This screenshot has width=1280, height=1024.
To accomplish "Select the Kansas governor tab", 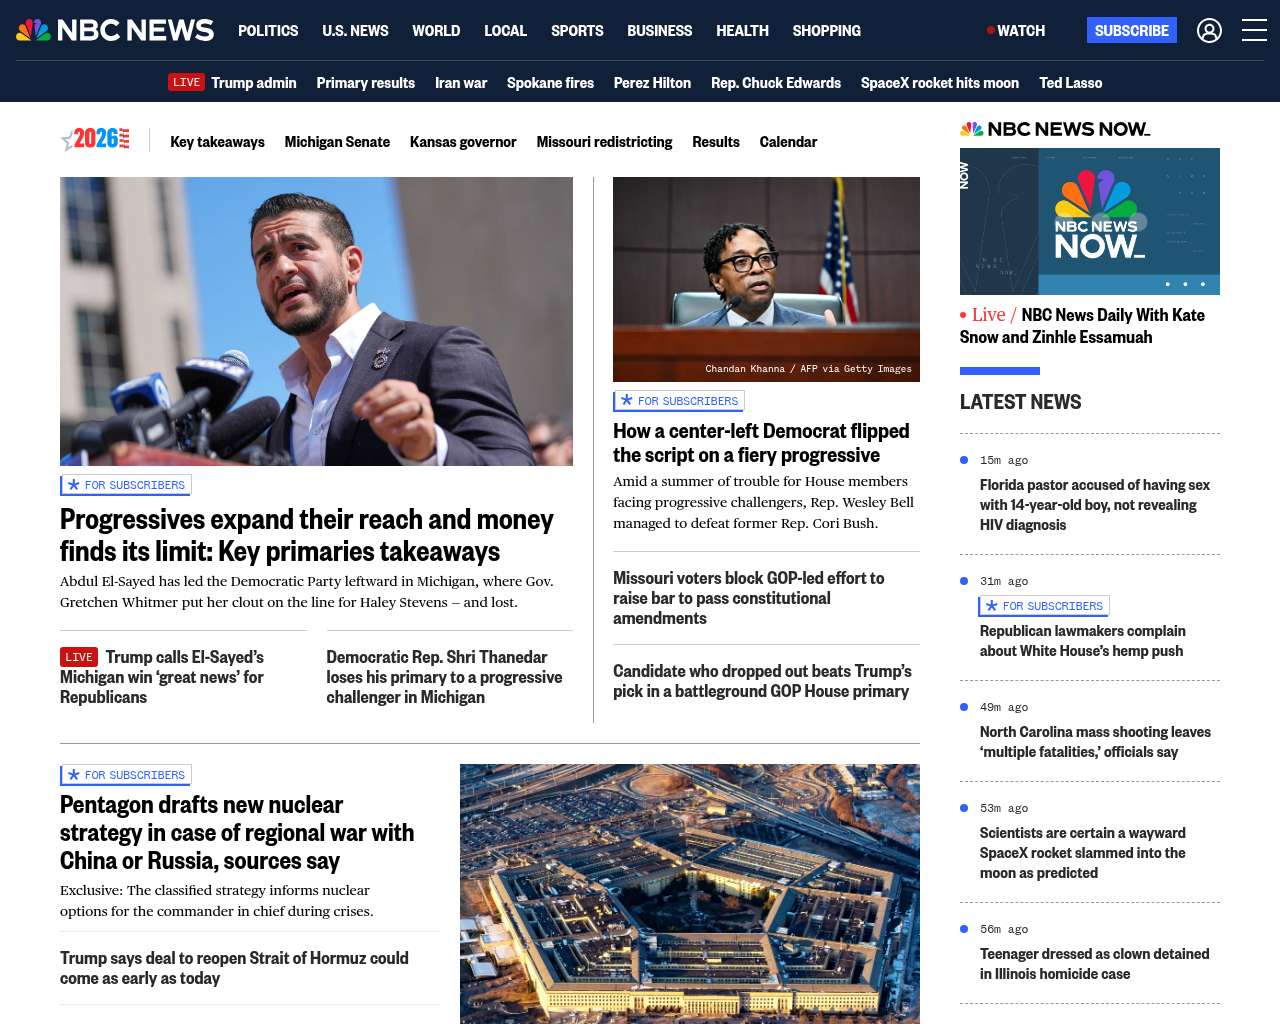I will pyautogui.click(x=463, y=142).
